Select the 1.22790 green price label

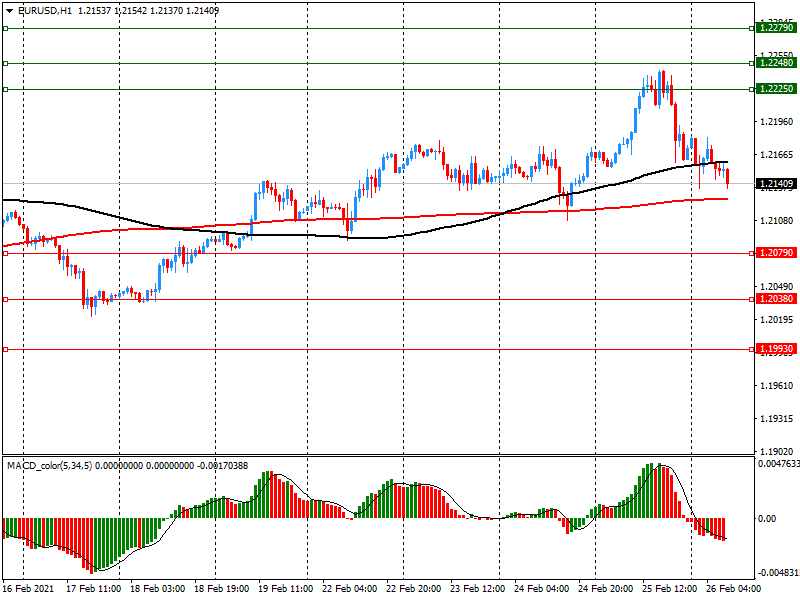click(x=776, y=29)
